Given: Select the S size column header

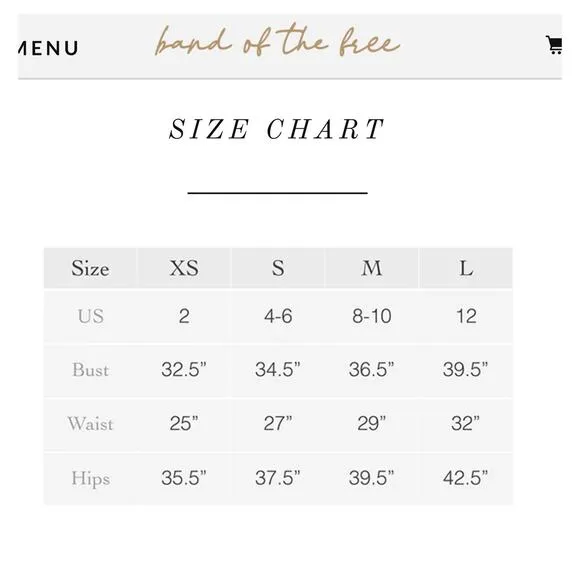Looking at the screenshot, I should click(x=278, y=268).
